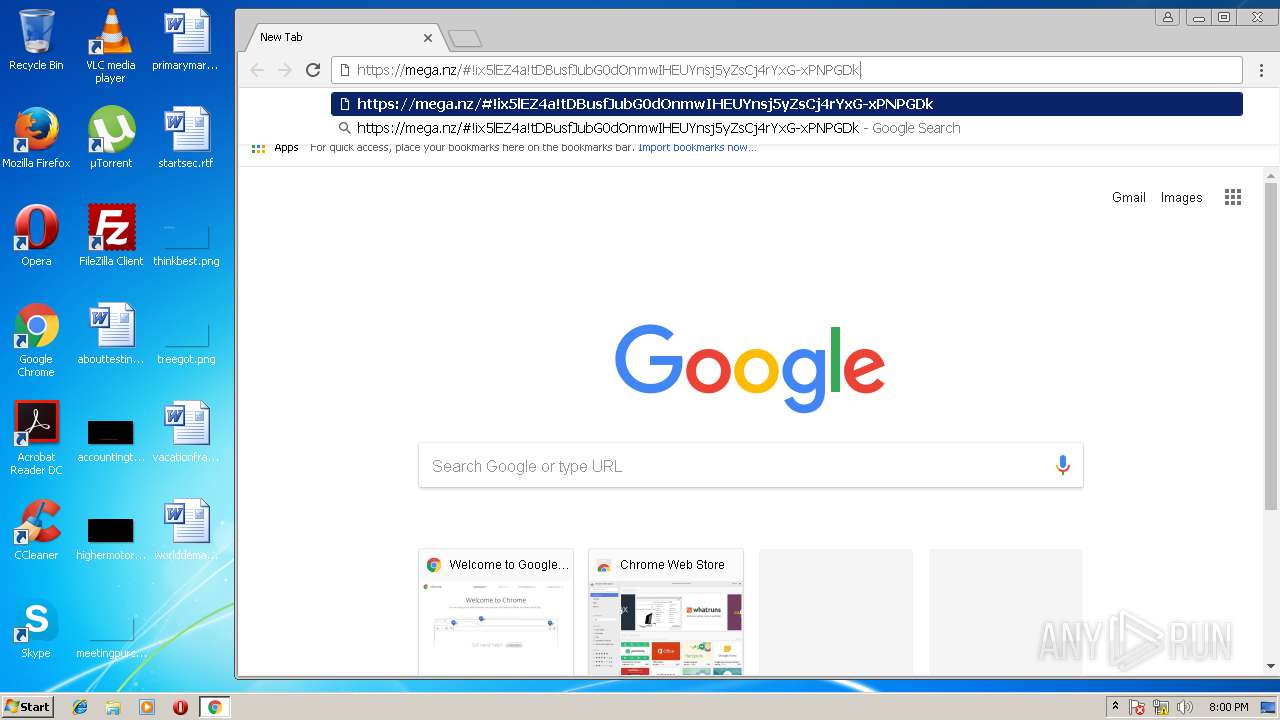Click the Import bookmarks now link
The width and height of the screenshot is (1280, 720).
point(697,147)
